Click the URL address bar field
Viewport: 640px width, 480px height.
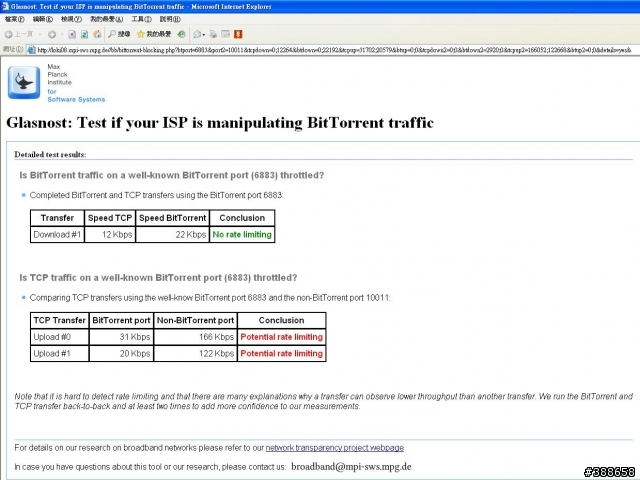pos(334,50)
